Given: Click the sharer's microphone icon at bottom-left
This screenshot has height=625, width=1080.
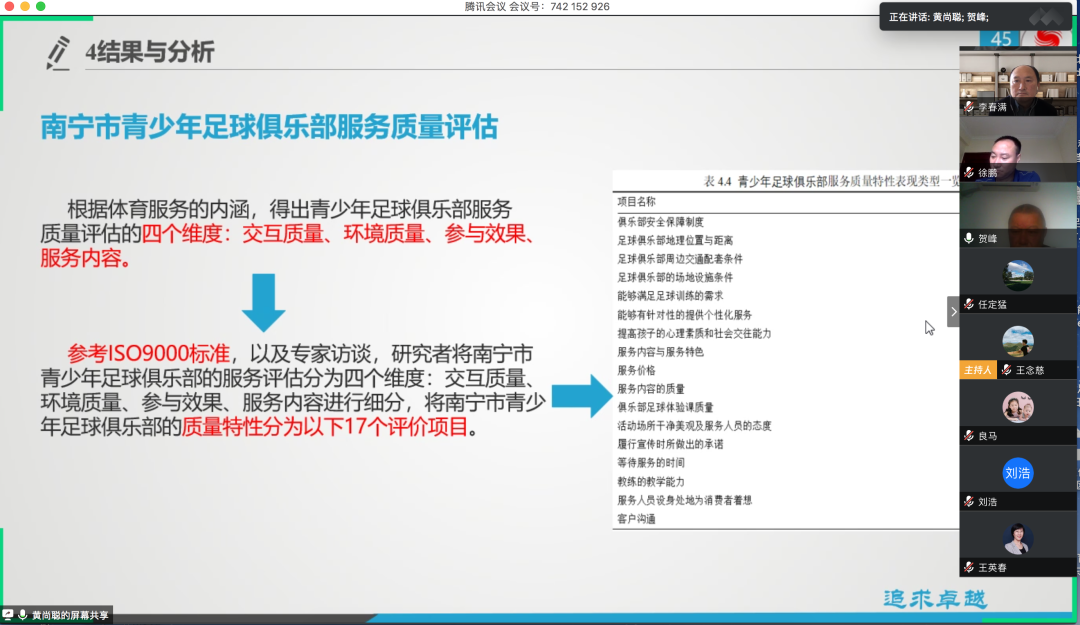Looking at the screenshot, I should [x=23, y=615].
